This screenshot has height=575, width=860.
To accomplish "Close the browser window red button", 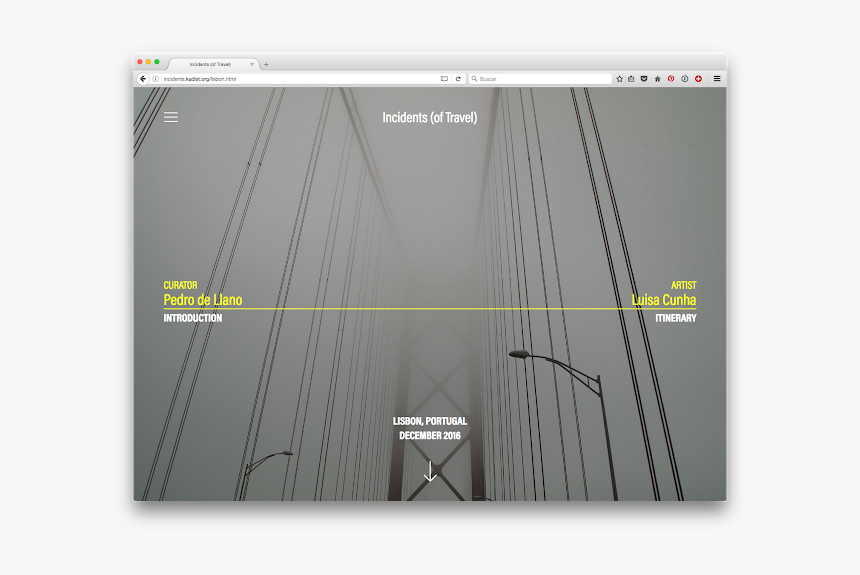I will (x=140, y=62).
